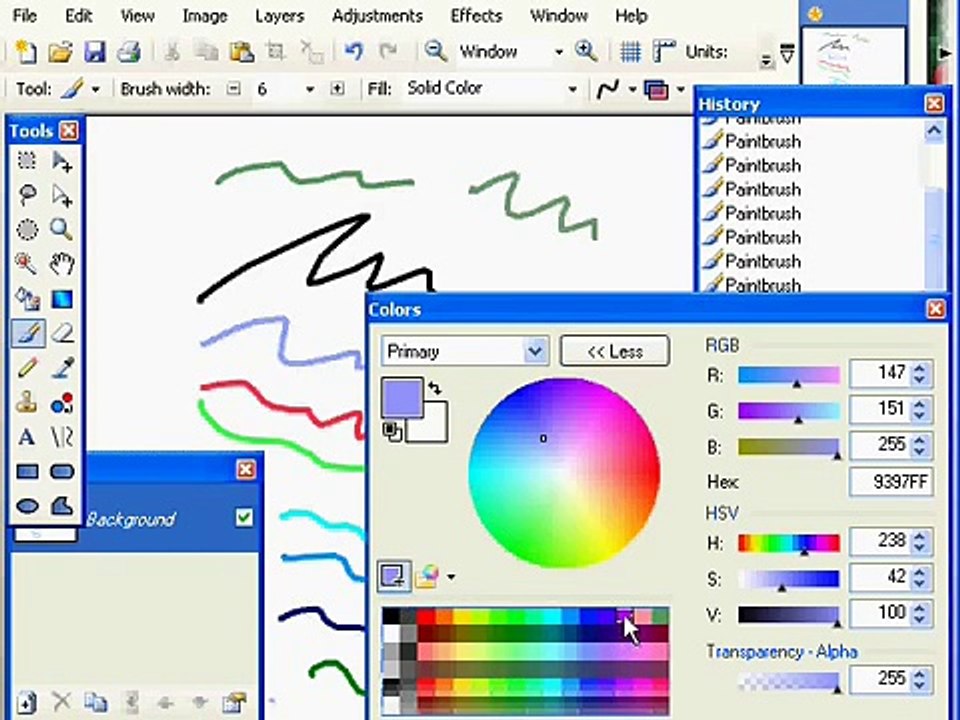This screenshot has width=960, height=720.
Task: Open the Layers menu
Action: 279,15
